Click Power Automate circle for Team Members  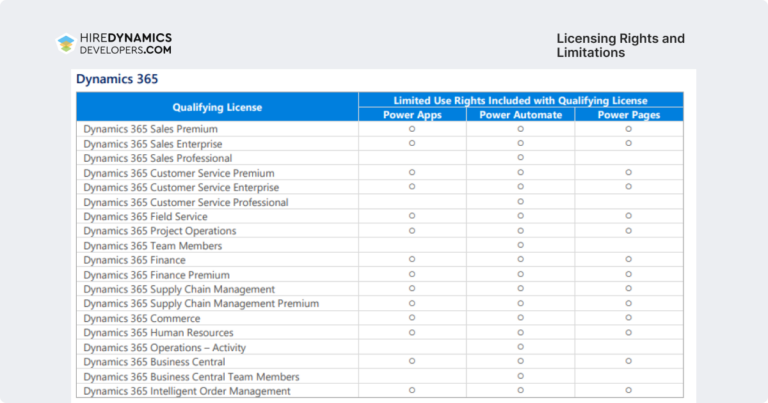pos(521,245)
